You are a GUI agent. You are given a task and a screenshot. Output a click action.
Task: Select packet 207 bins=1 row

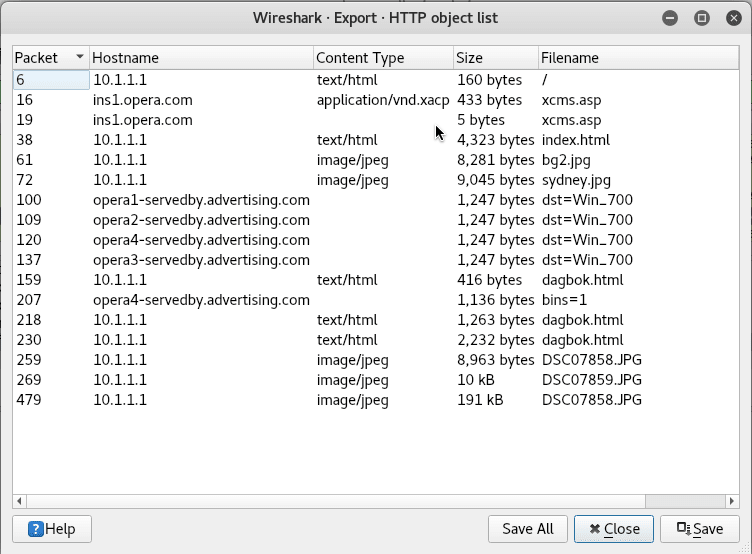point(376,300)
